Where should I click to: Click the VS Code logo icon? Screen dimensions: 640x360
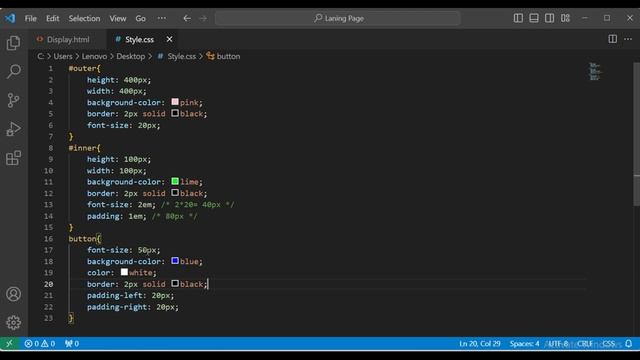coord(10,18)
